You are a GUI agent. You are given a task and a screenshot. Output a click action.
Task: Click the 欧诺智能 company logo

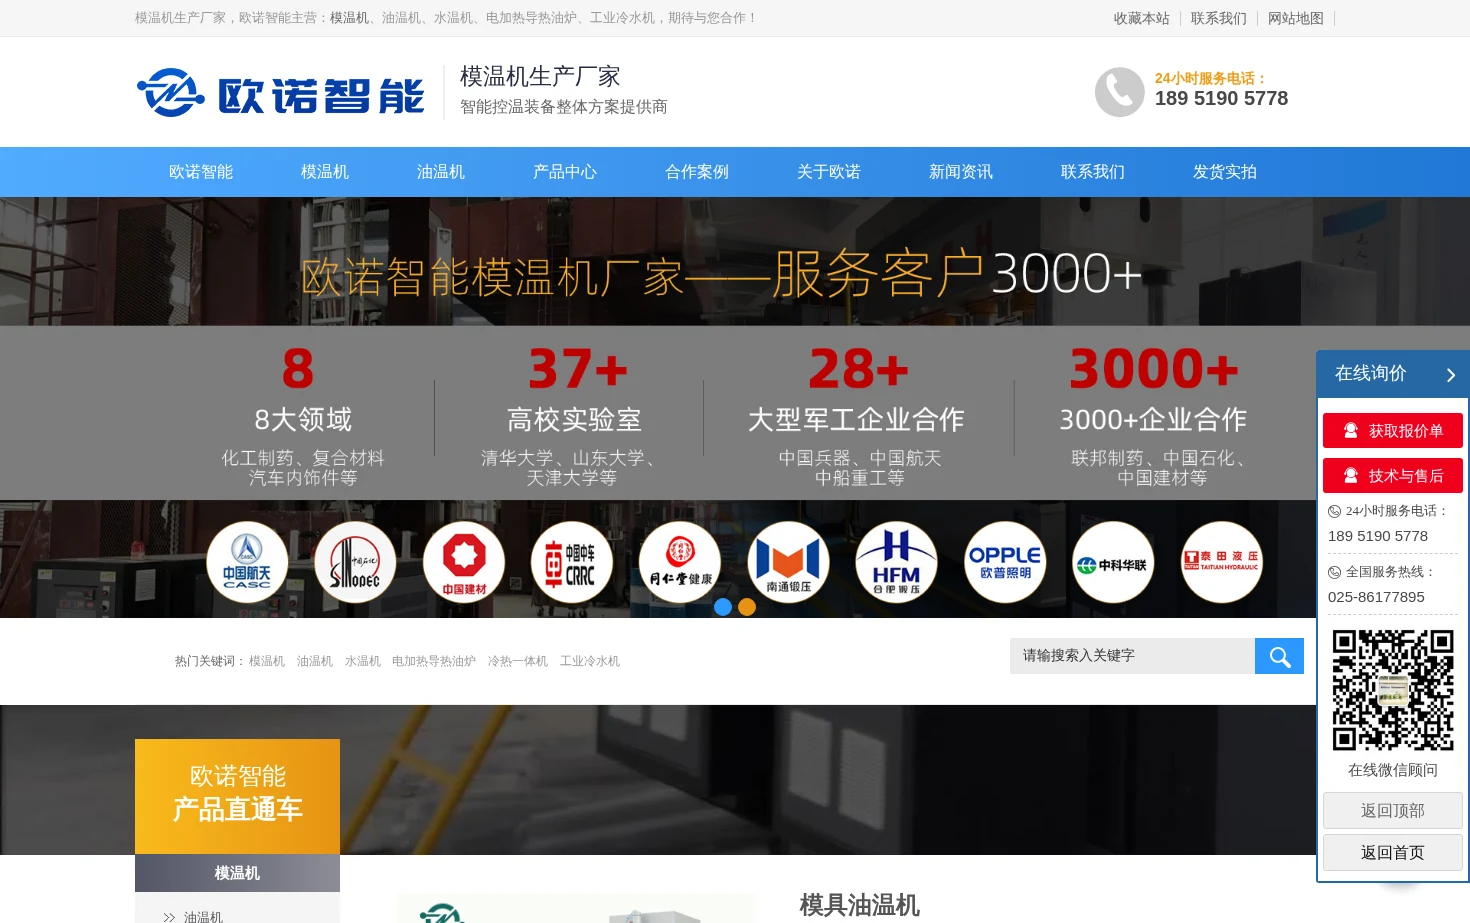coord(280,93)
